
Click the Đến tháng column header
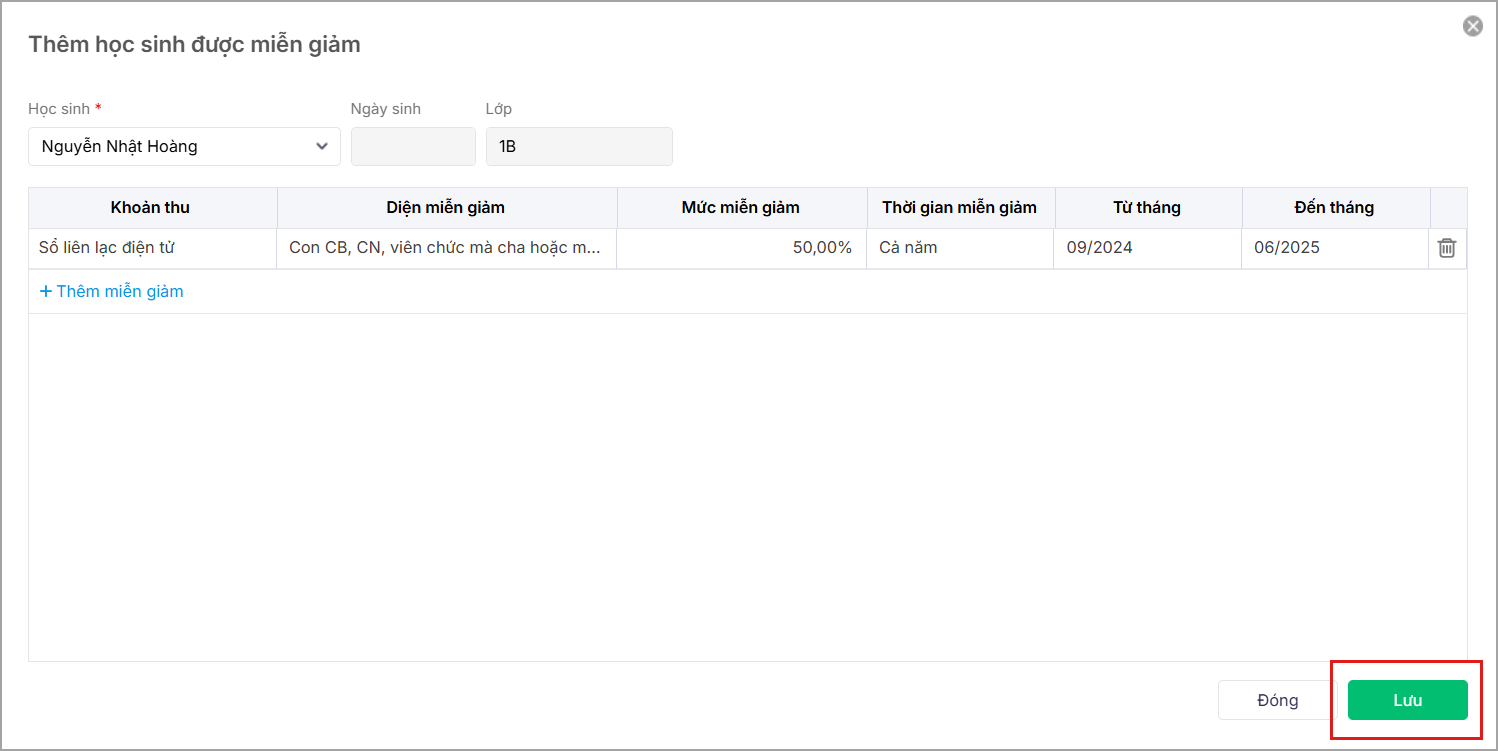[x=1334, y=207]
